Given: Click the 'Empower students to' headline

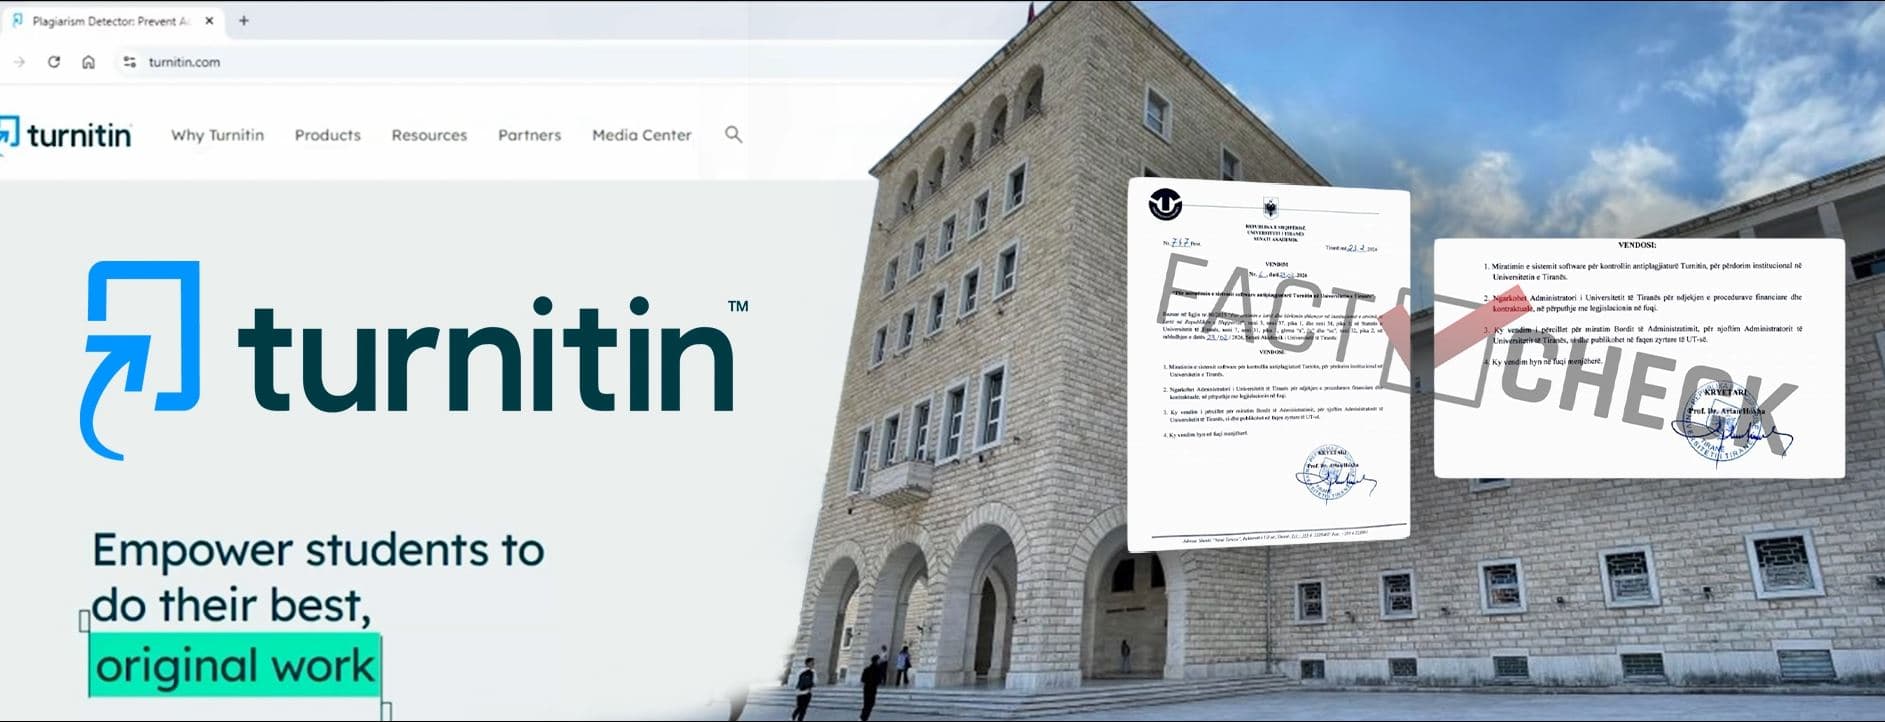Looking at the screenshot, I should coord(318,551).
